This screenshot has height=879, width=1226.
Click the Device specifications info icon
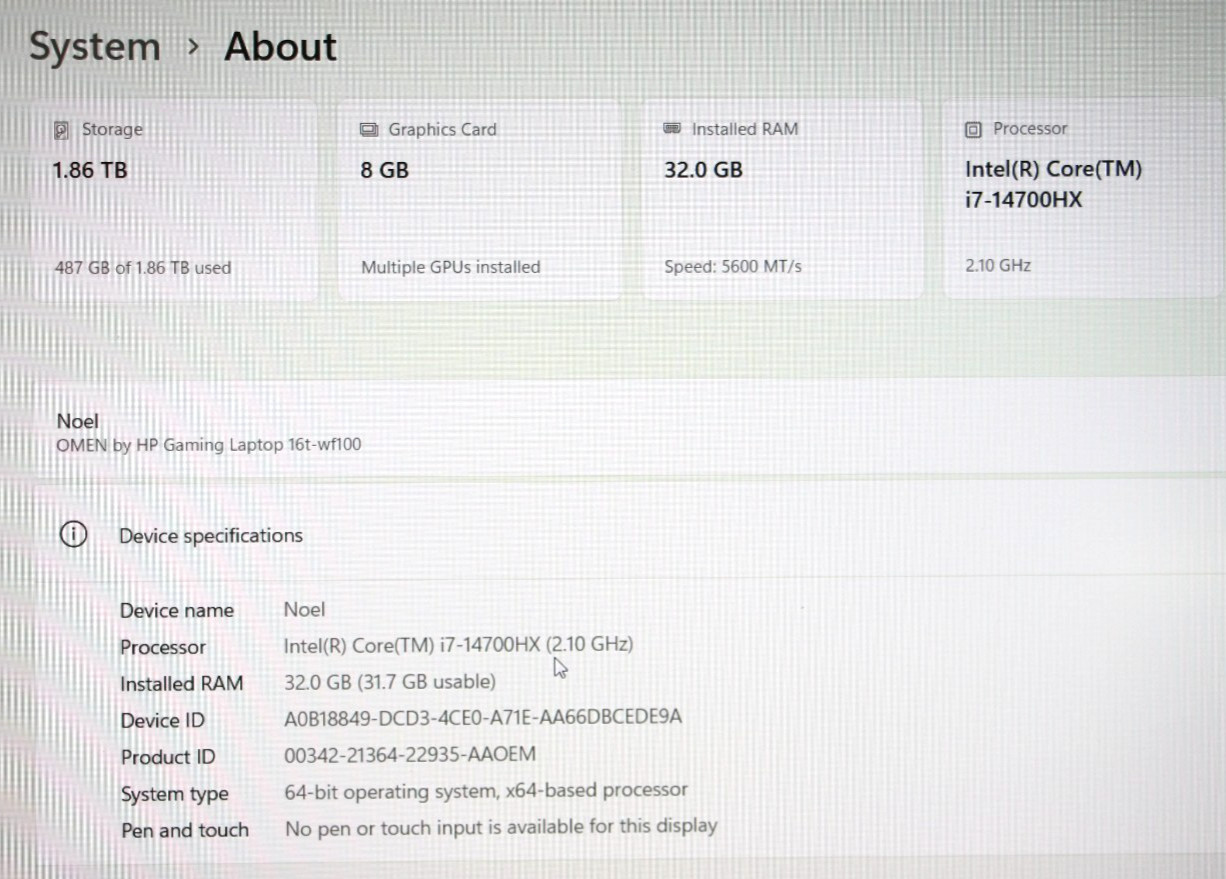(x=74, y=535)
